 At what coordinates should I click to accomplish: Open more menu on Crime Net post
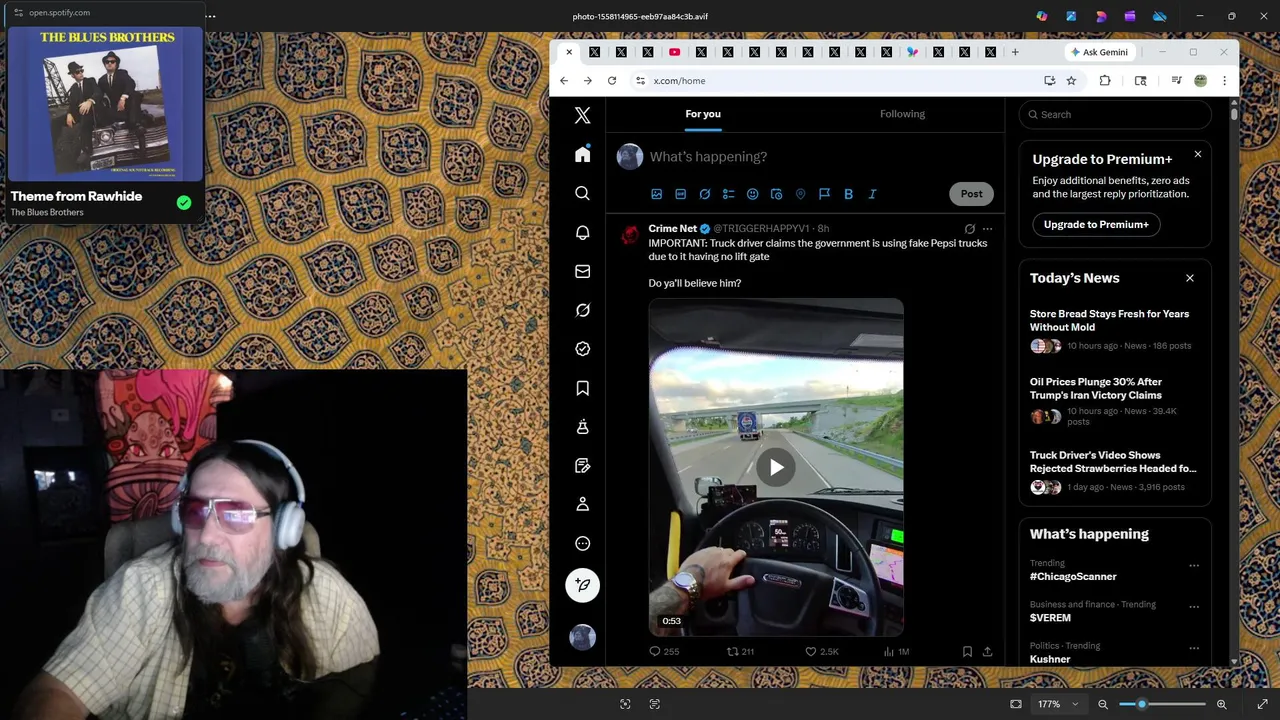[x=987, y=229]
